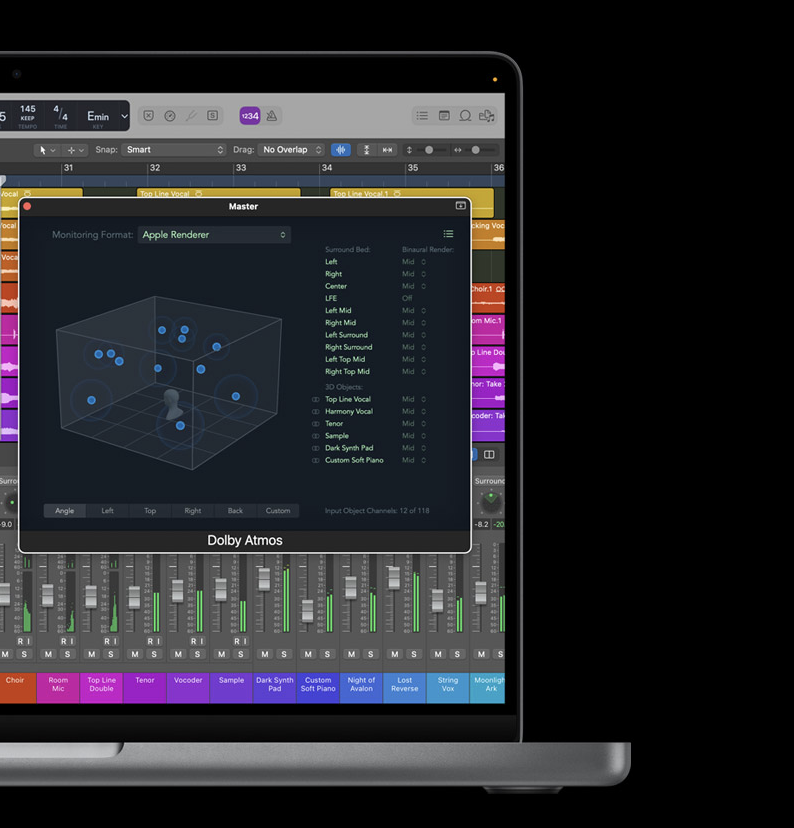The height and width of the screenshot is (828, 794).
Task: Click bar 33 on the timeline ruler
Action: (x=241, y=168)
